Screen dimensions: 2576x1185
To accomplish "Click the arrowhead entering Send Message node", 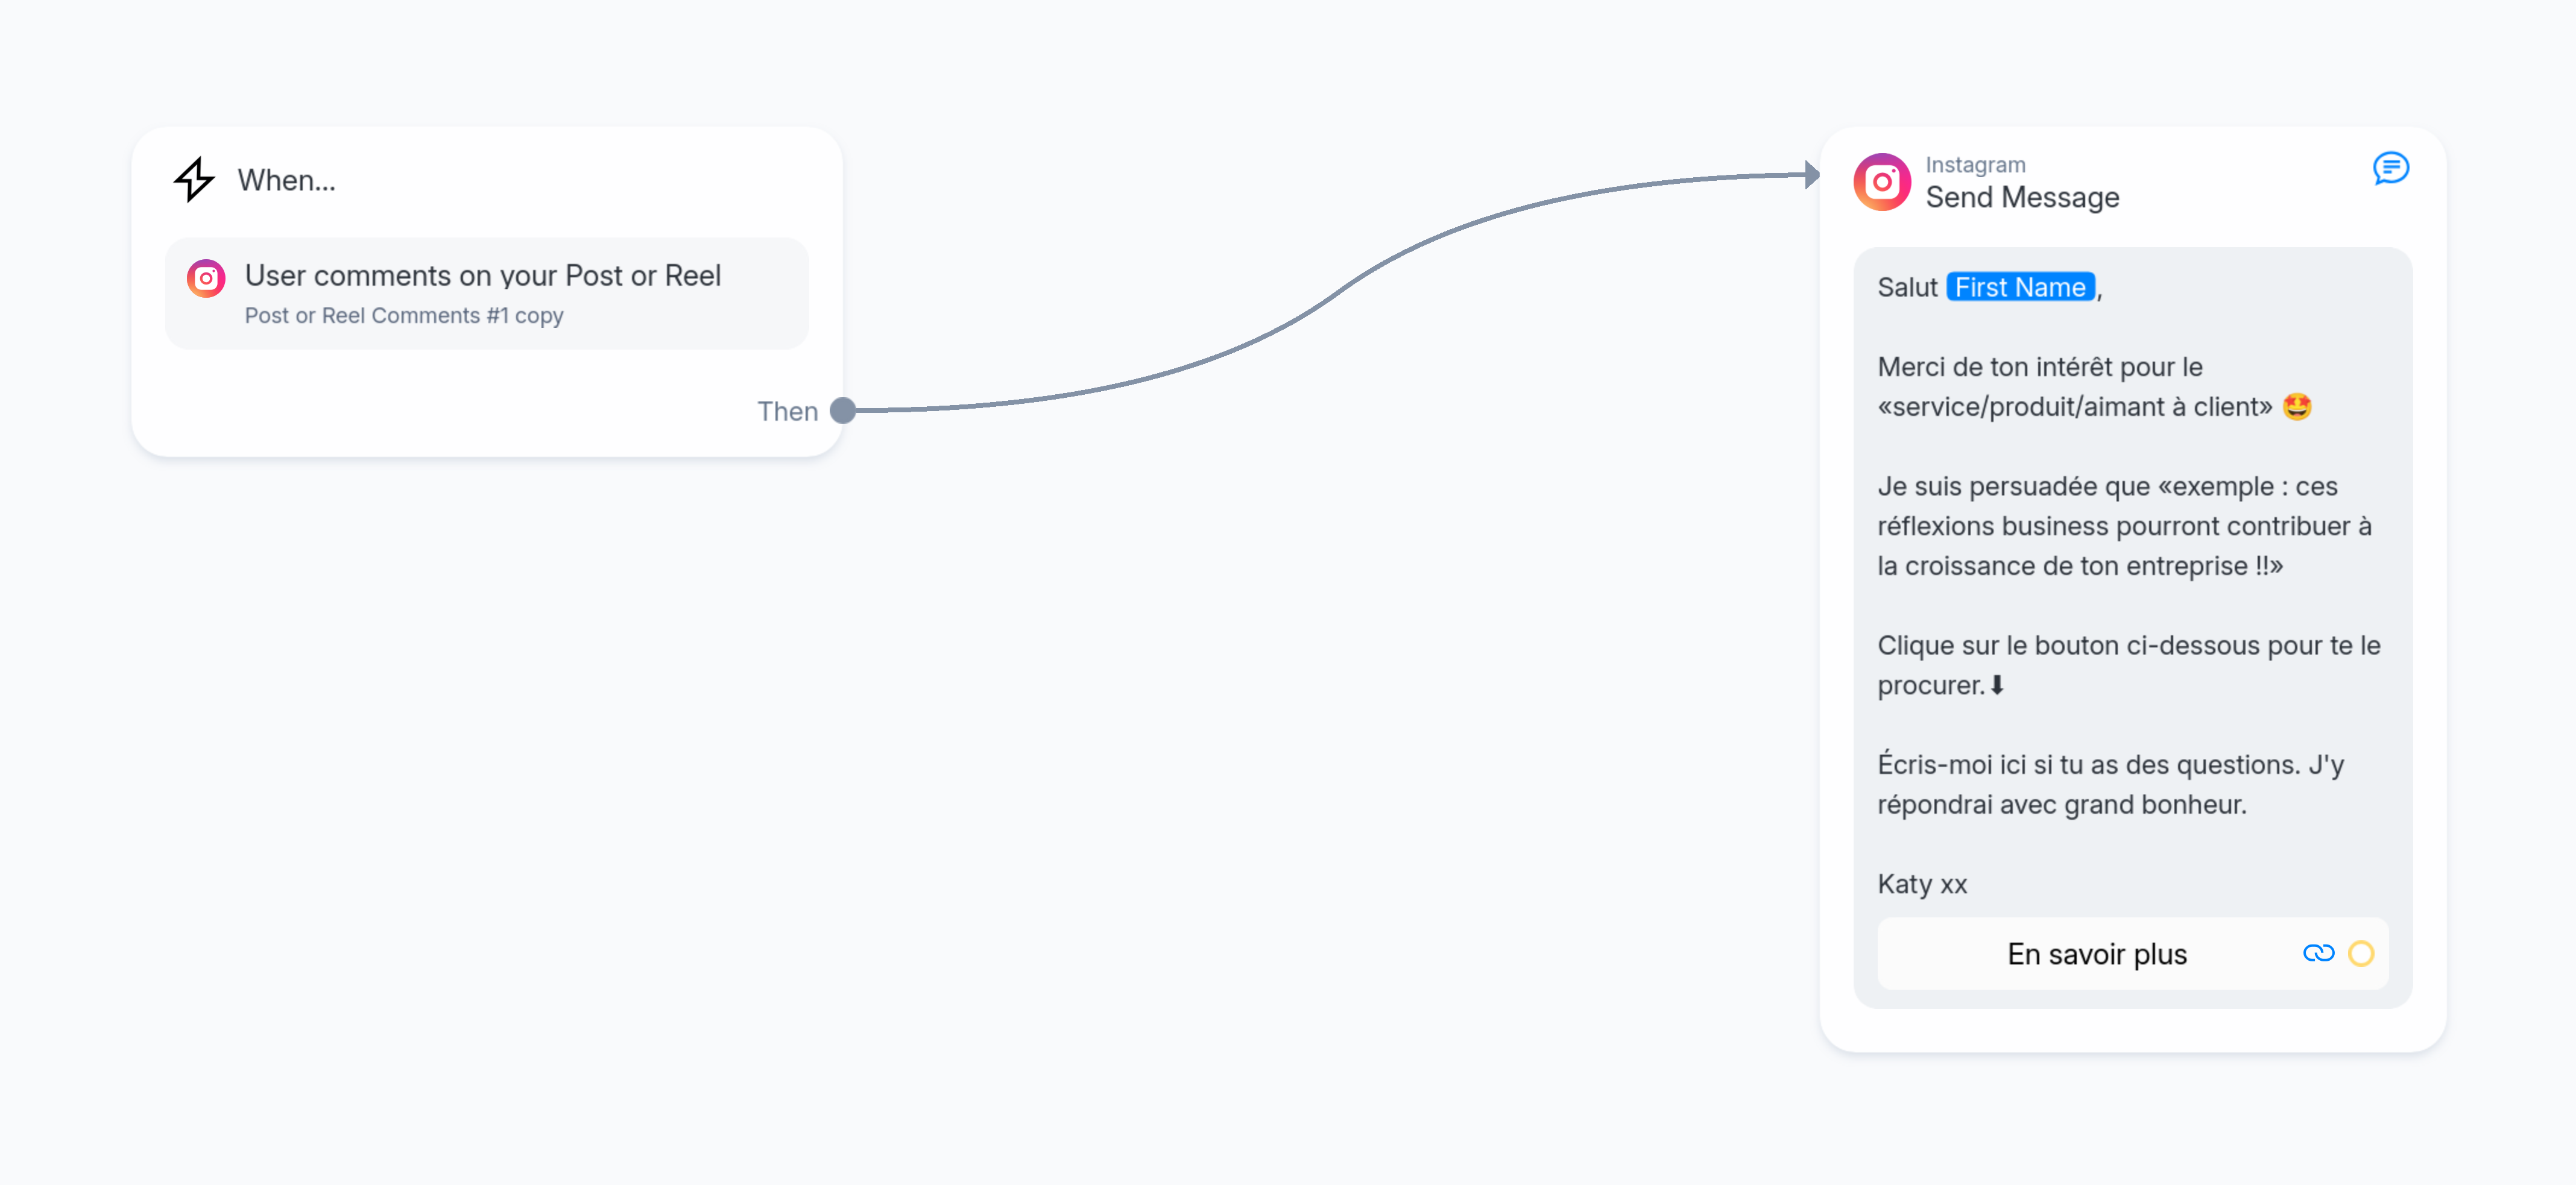I will tap(1811, 174).
